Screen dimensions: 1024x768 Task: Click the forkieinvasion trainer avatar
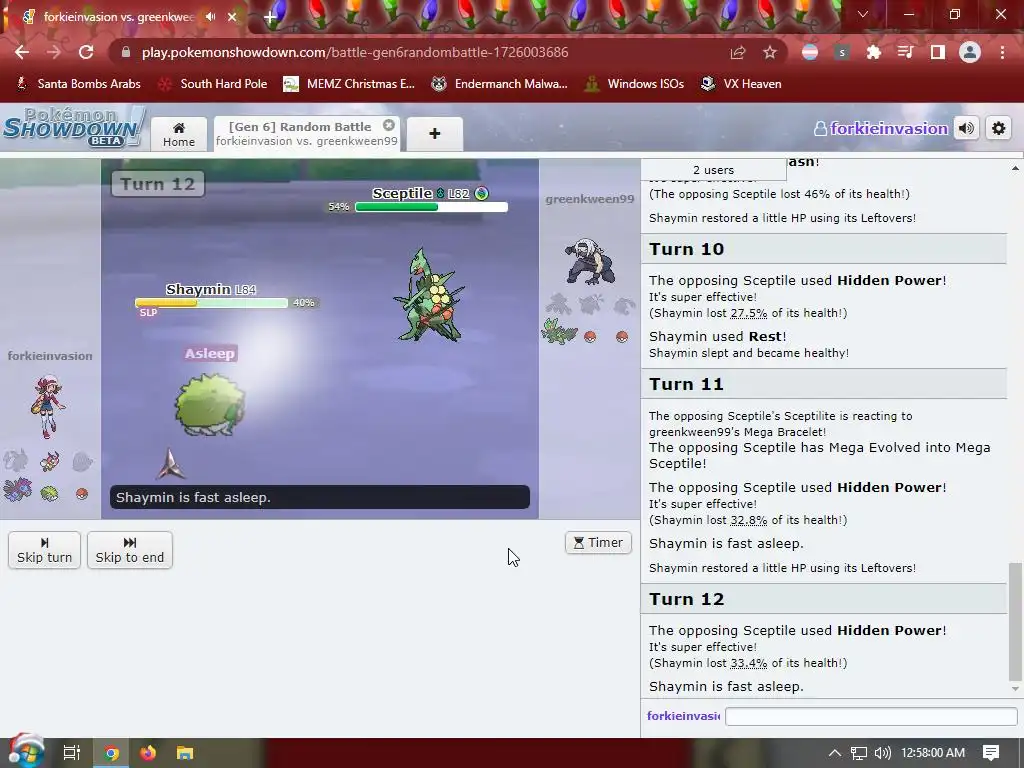[48, 406]
